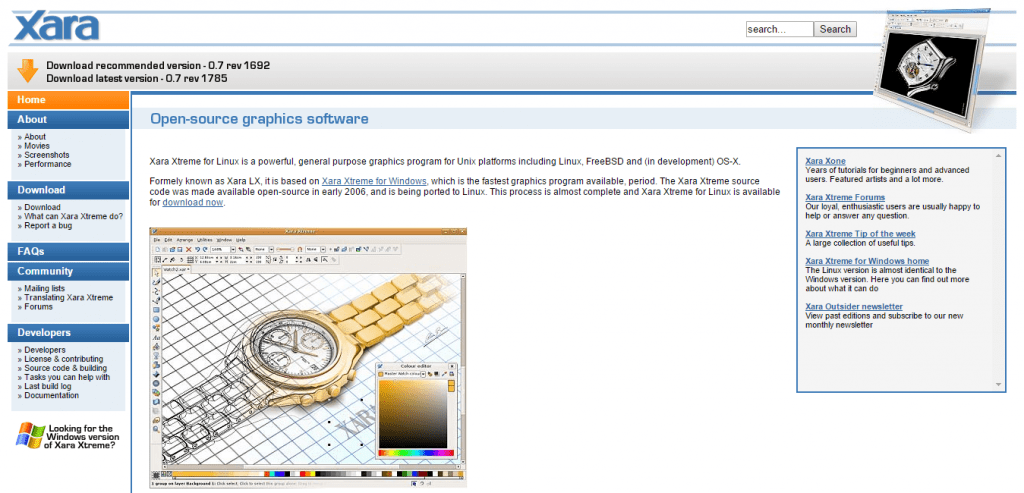Open Translating Xara Xtreme link
Screen dimensions: 1024x493
(x=69, y=298)
